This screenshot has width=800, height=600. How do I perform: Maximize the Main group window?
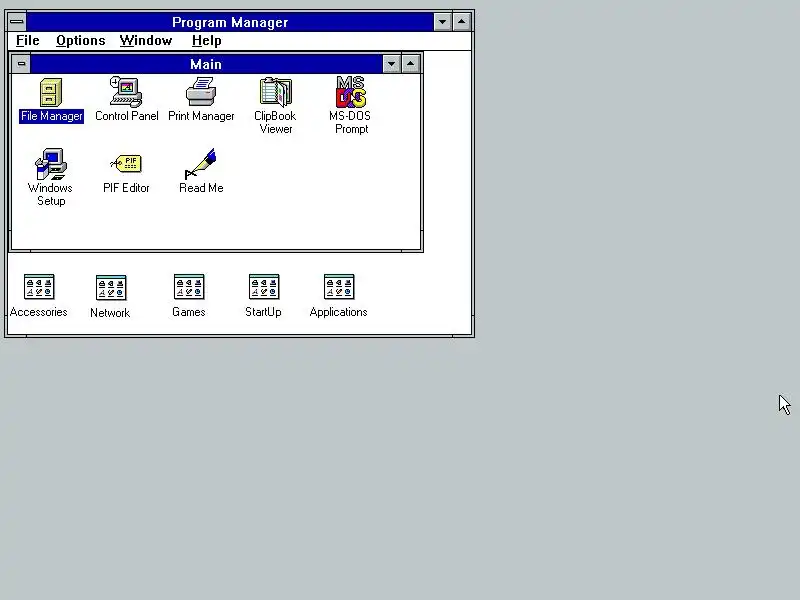411,64
